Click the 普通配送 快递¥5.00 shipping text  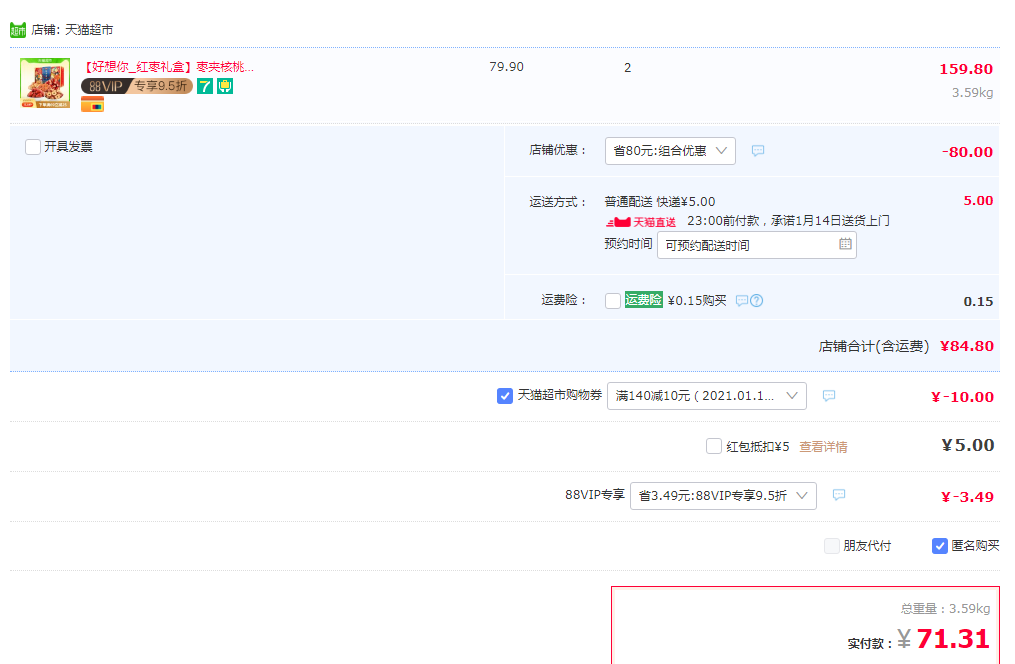point(660,202)
